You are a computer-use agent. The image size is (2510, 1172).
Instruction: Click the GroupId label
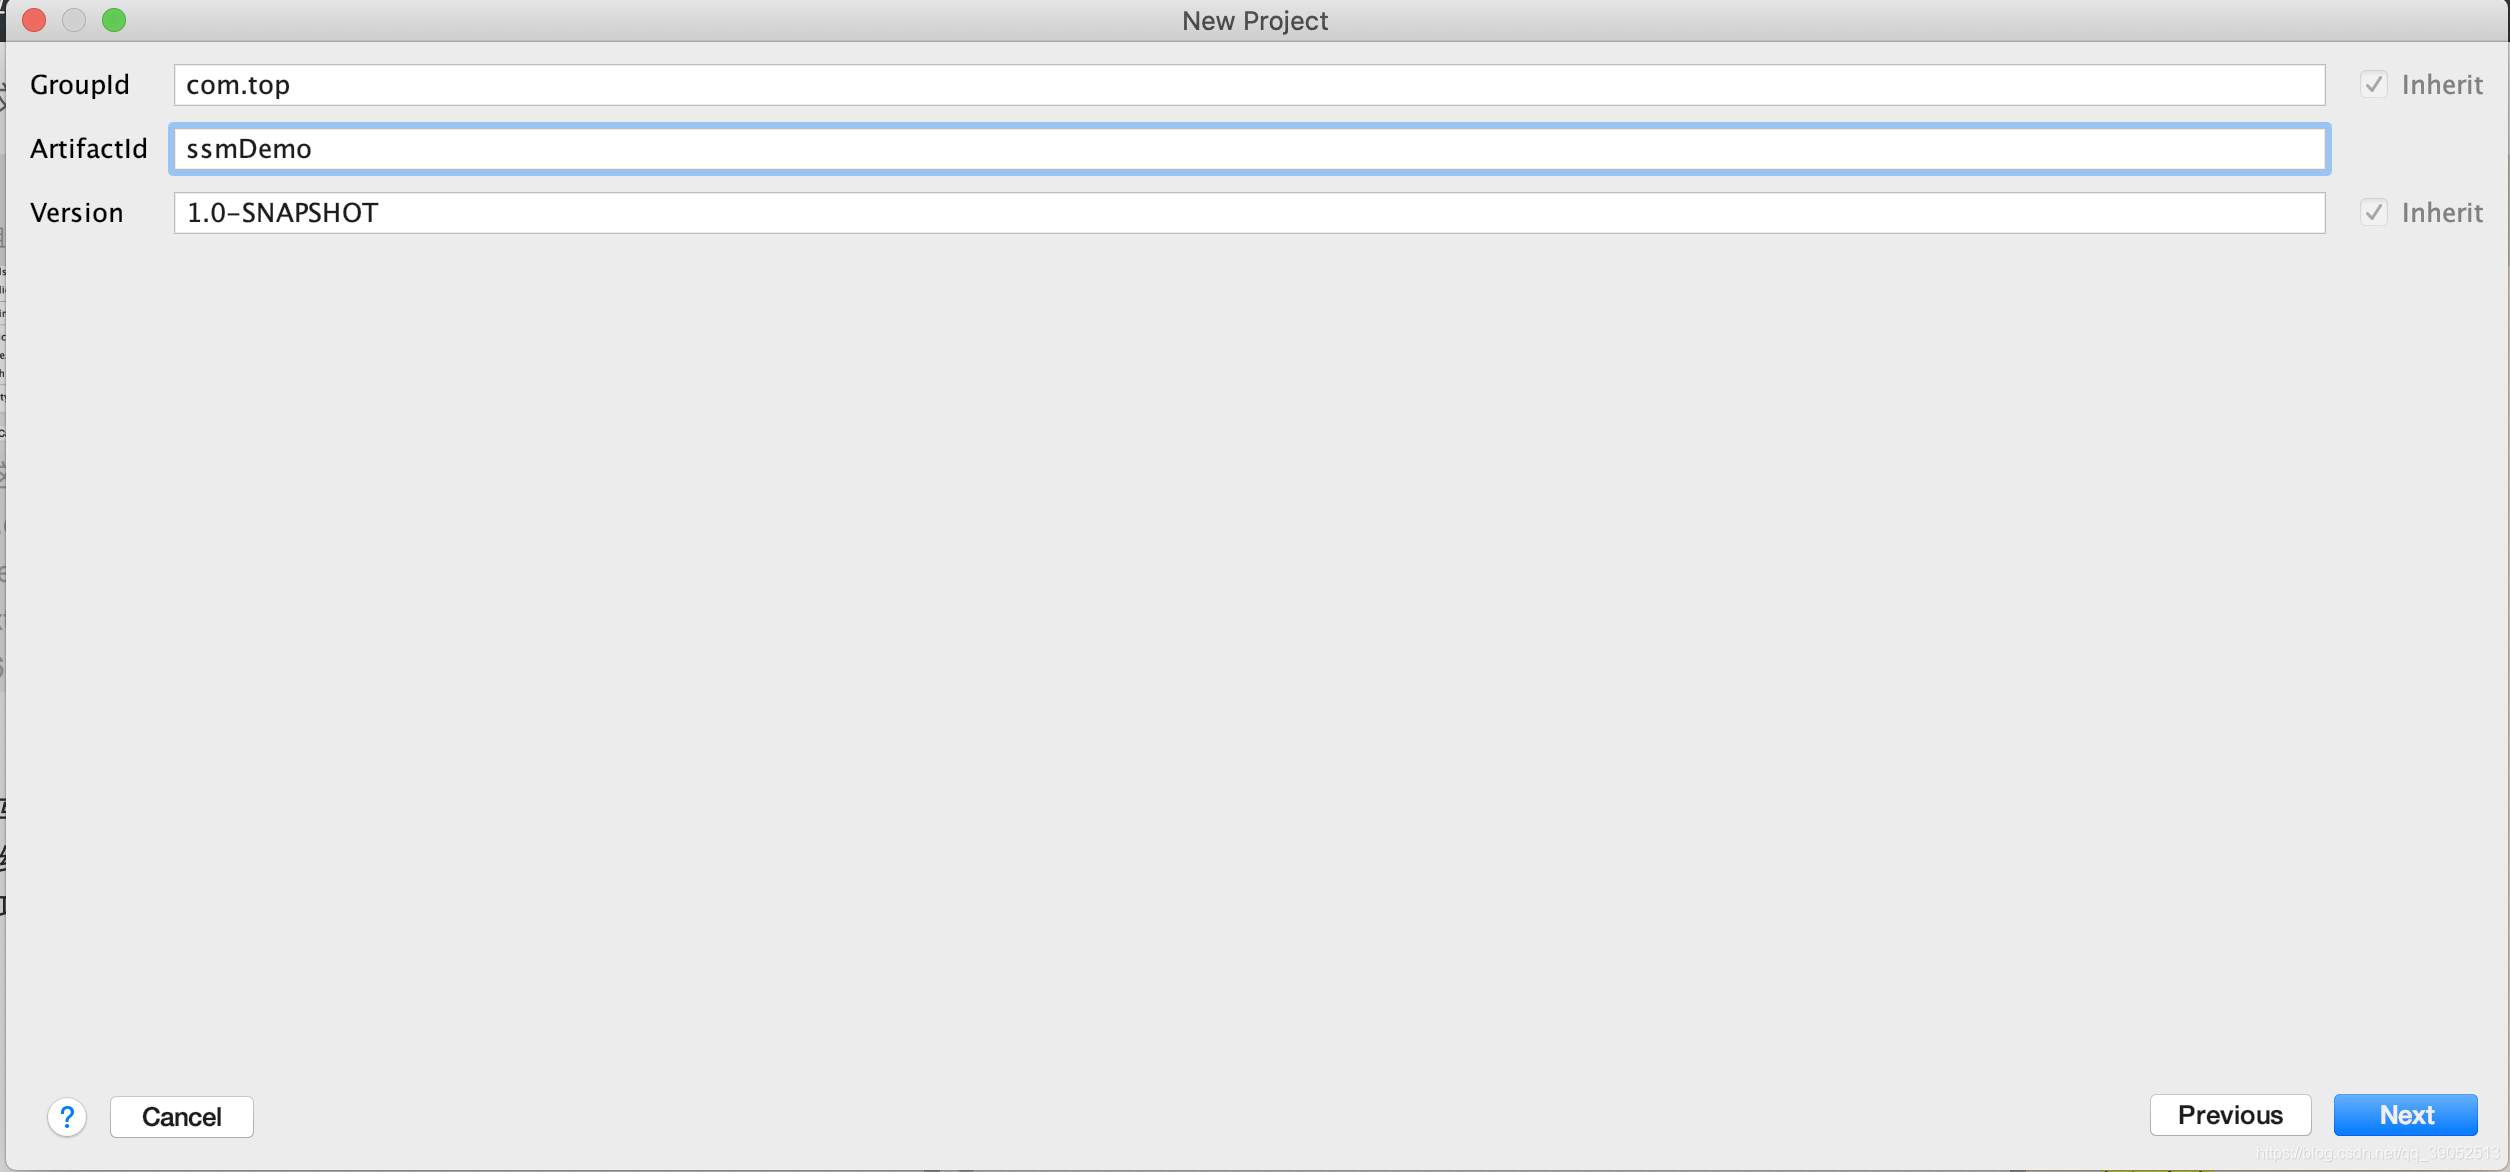point(80,85)
